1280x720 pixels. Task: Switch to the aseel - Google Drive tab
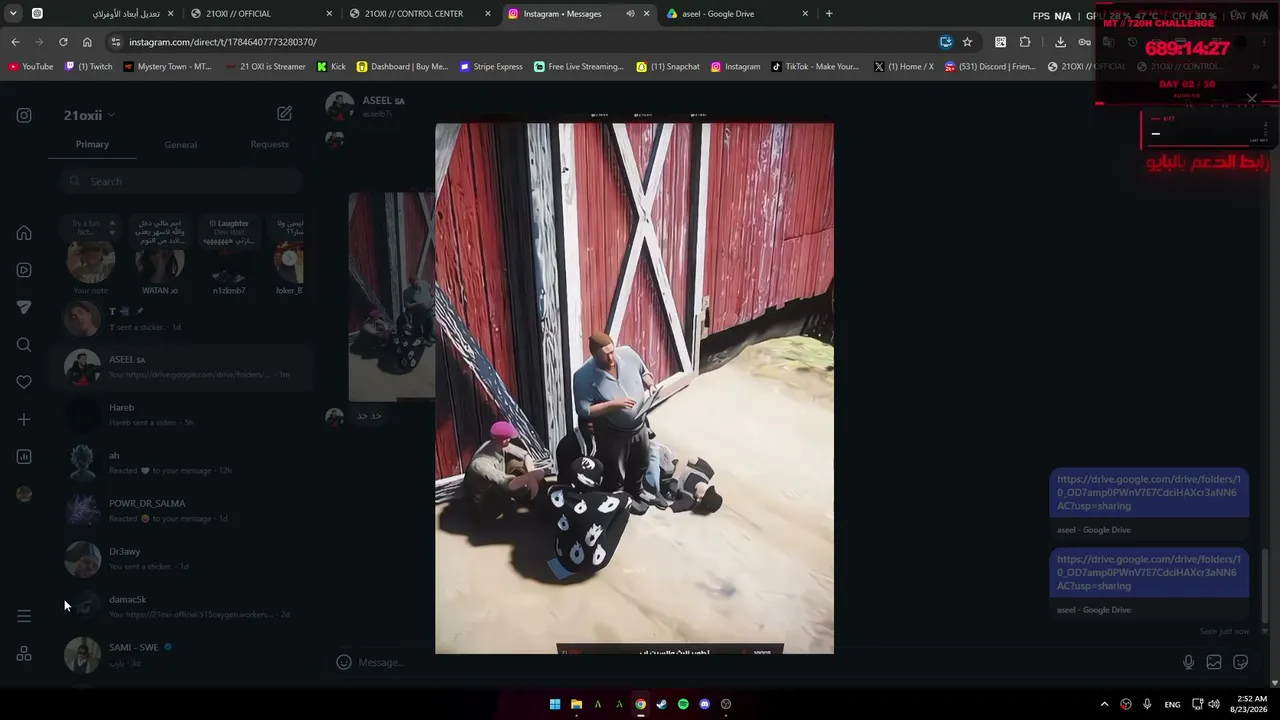[x=737, y=14]
